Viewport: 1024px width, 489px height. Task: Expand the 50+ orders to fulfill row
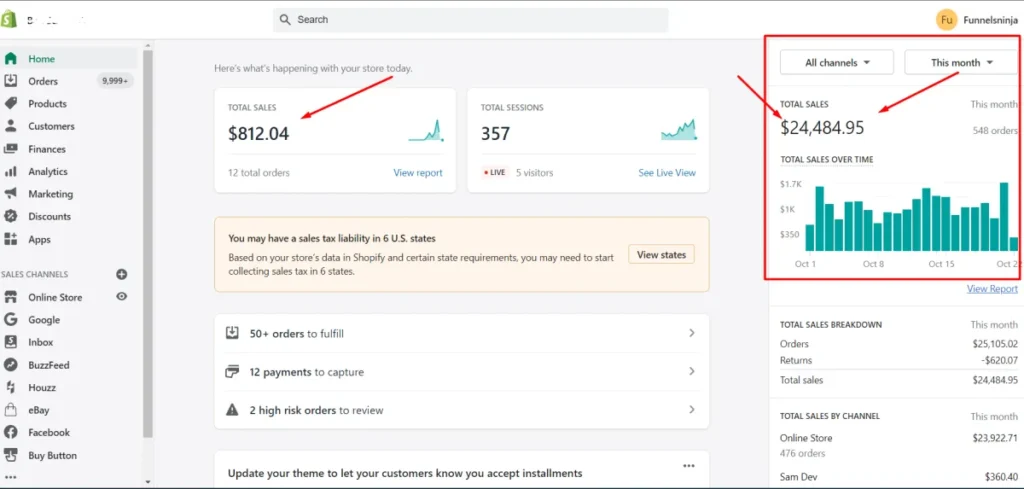pos(462,334)
